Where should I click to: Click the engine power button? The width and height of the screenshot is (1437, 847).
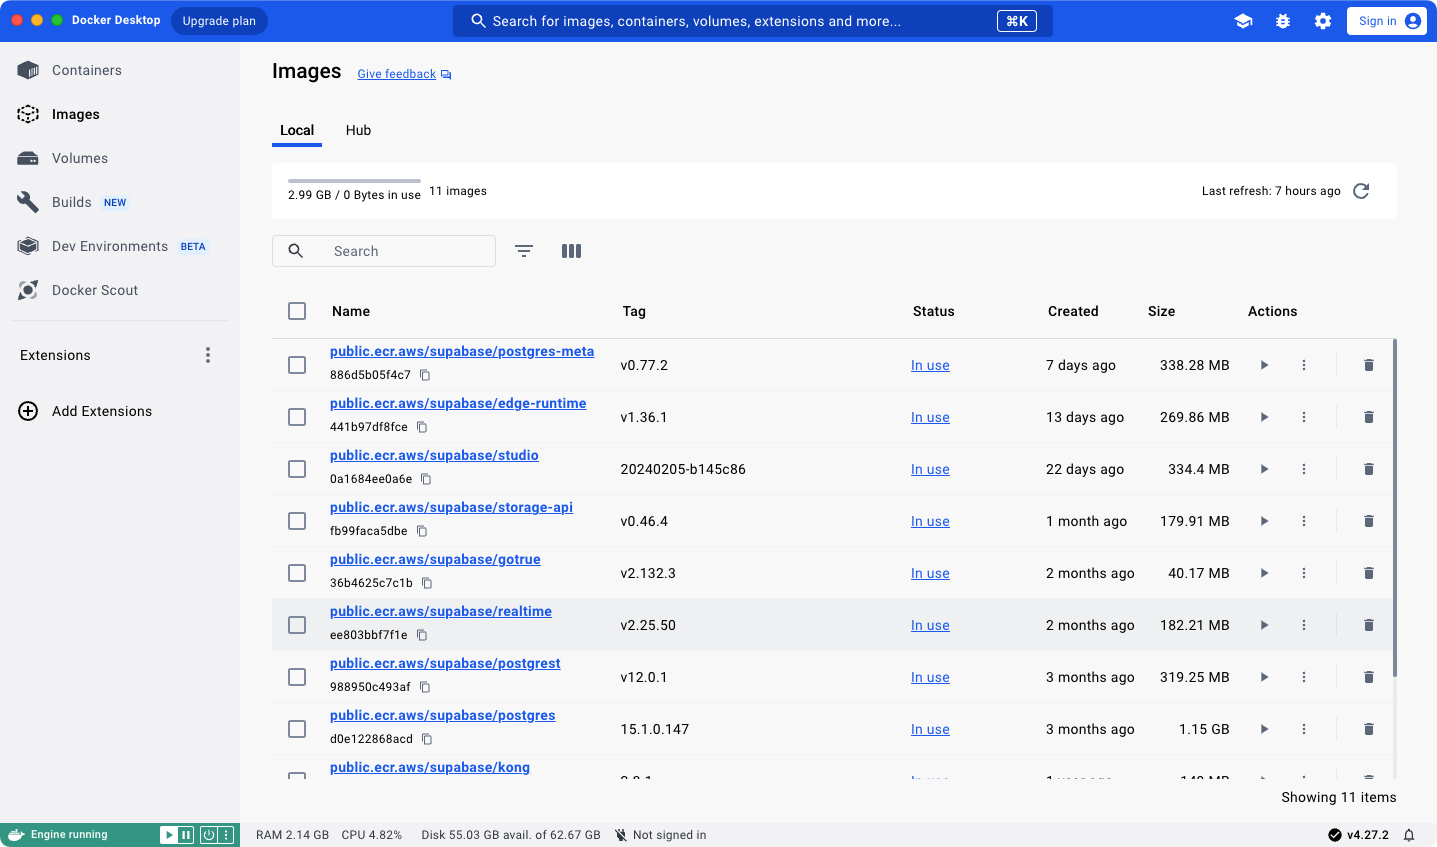pyautogui.click(x=209, y=835)
